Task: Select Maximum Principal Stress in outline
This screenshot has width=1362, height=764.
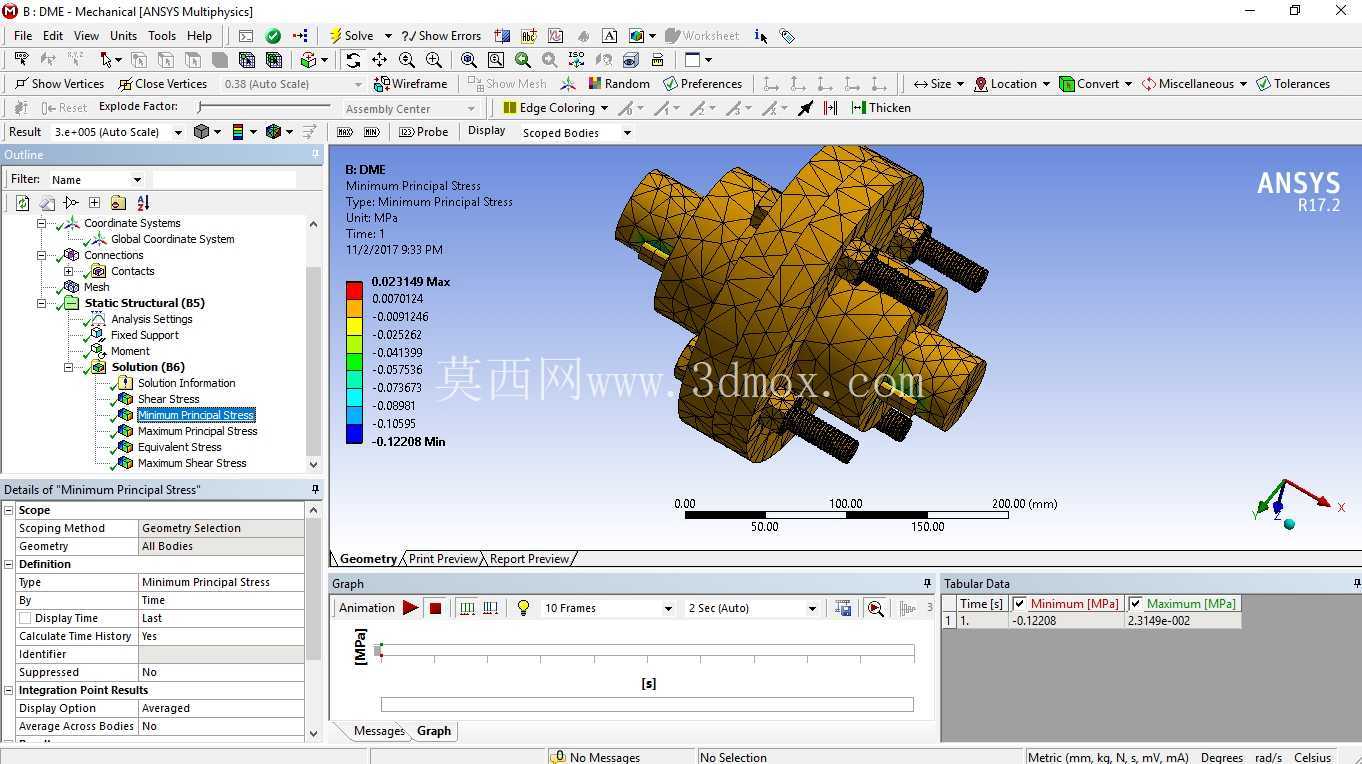Action: tap(197, 431)
